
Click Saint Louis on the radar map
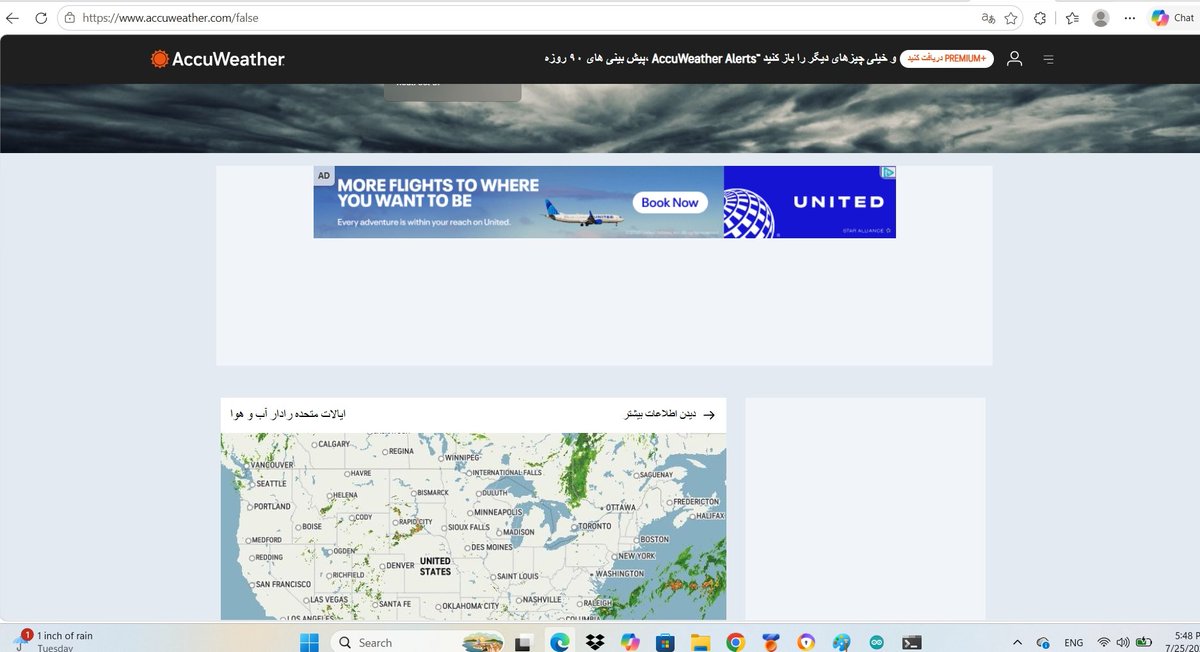pos(514,577)
